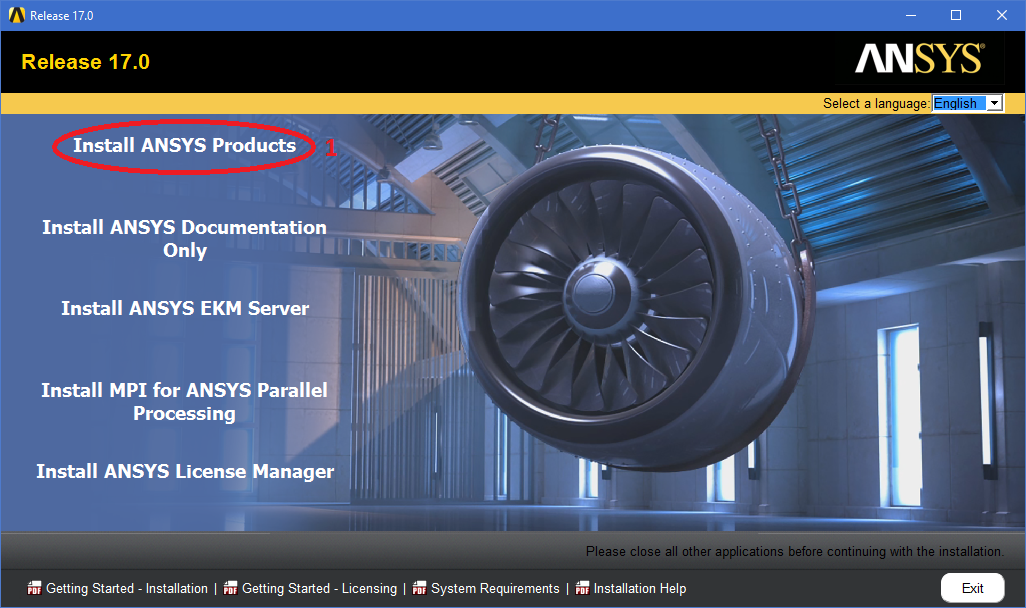The width and height of the screenshot is (1026, 608).
Task: Expand the language dropdown arrow
Action: pyautogui.click(x=994, y=103)
